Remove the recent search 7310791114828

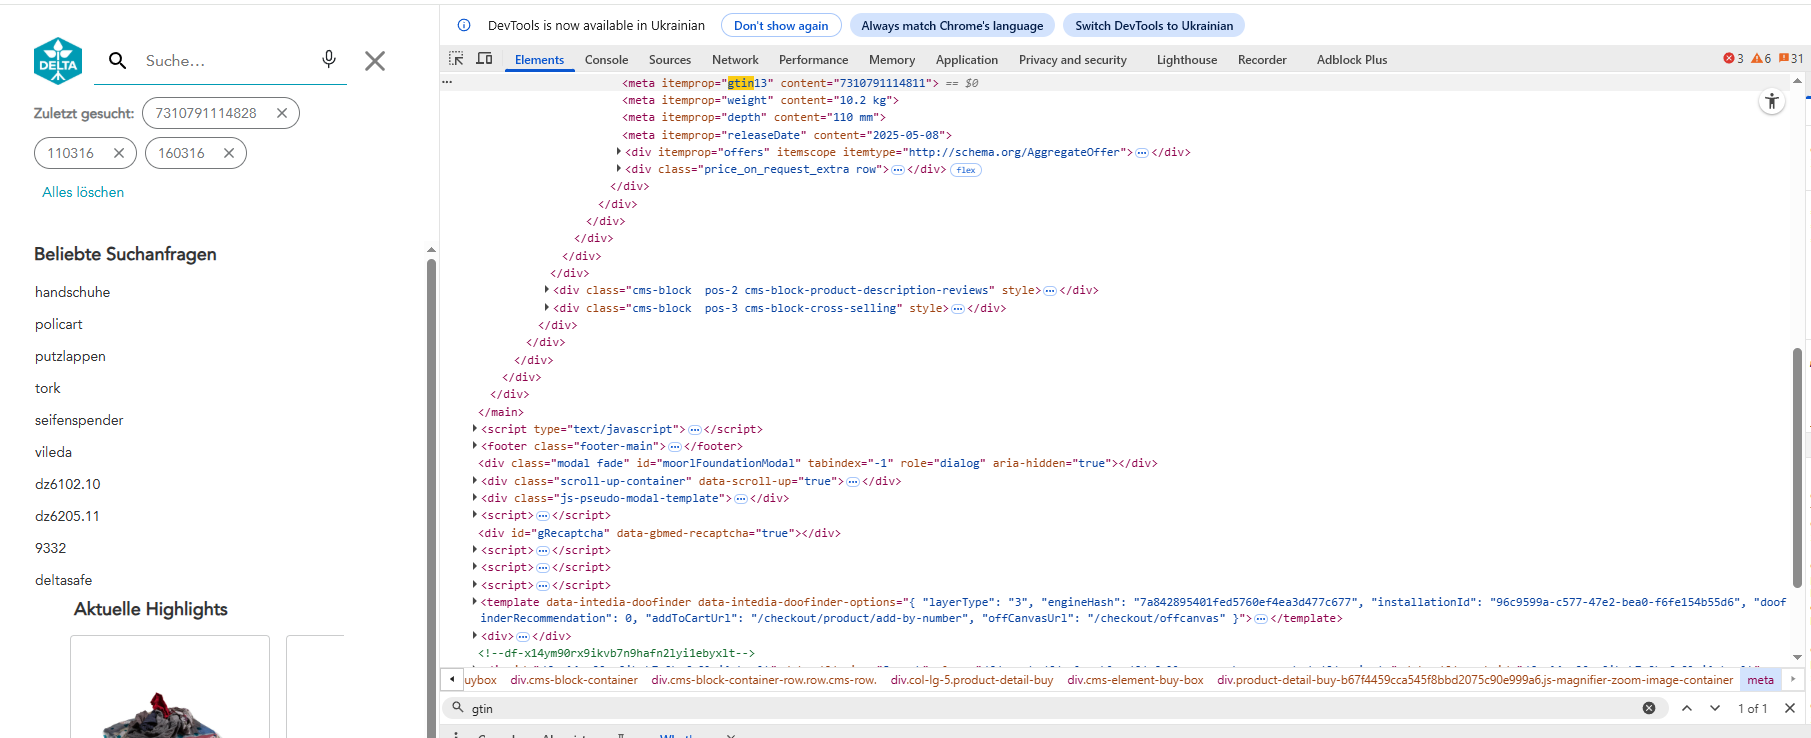tap(282, 113)
